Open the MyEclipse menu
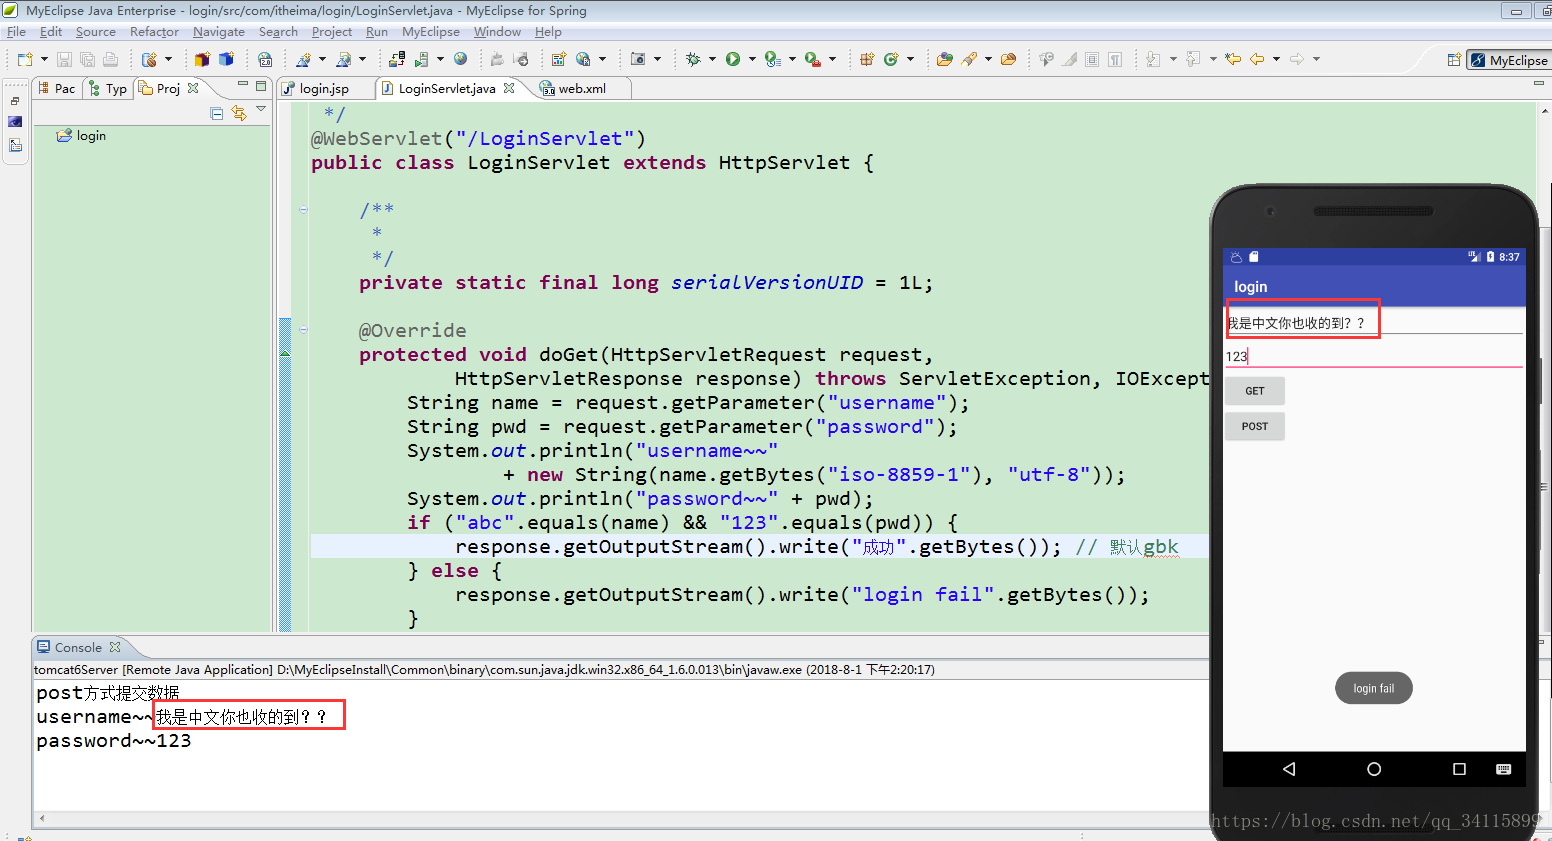1552x841 pixels. (x=431, y=32)
